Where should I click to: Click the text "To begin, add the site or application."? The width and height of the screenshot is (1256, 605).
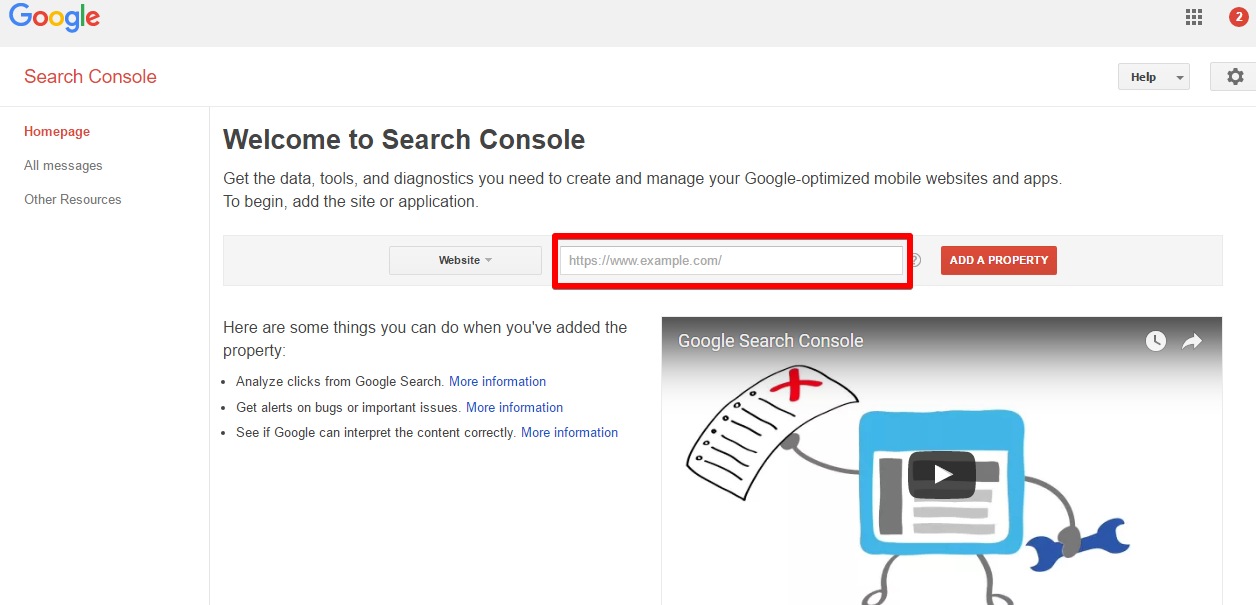351,202
